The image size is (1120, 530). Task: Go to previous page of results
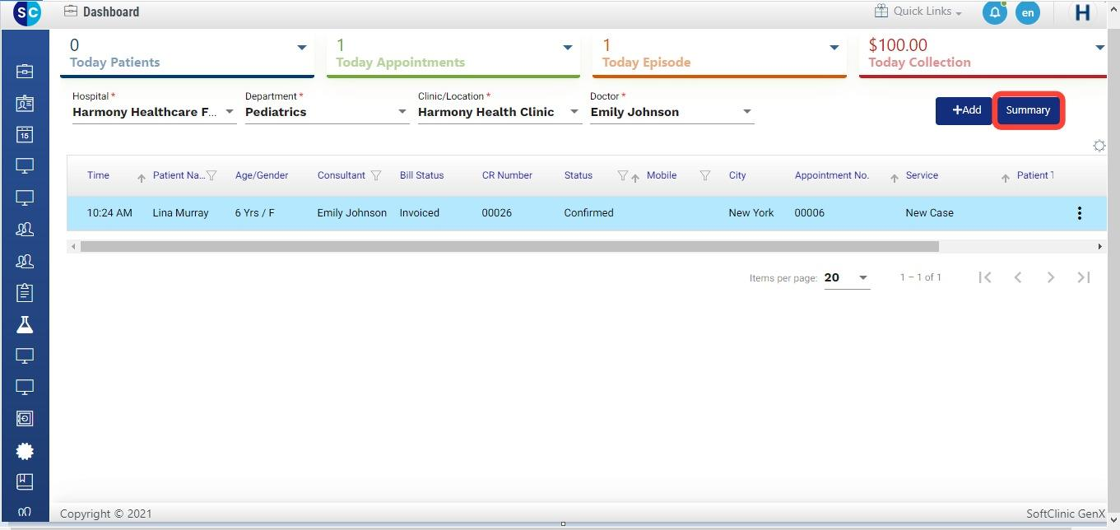point(1018,277)
